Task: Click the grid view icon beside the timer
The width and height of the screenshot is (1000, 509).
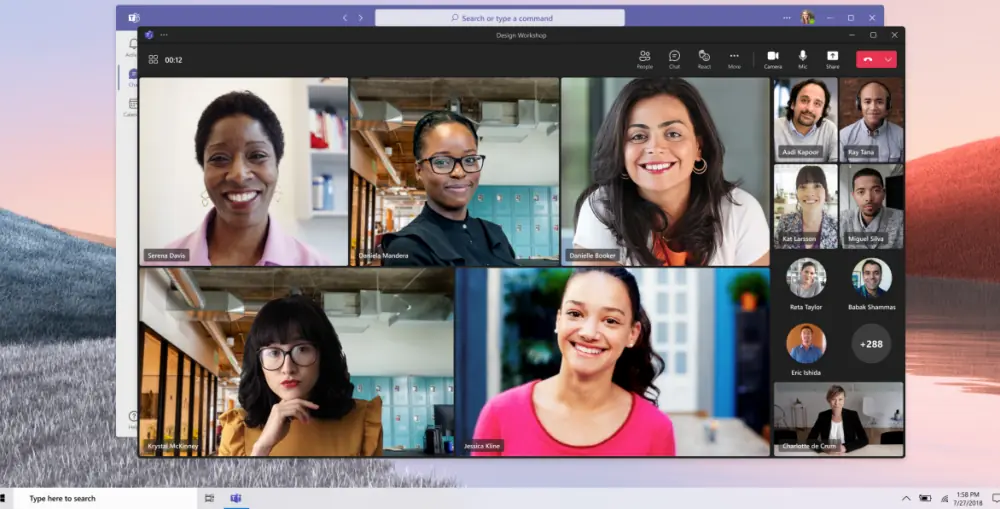Action: [153, 59]
